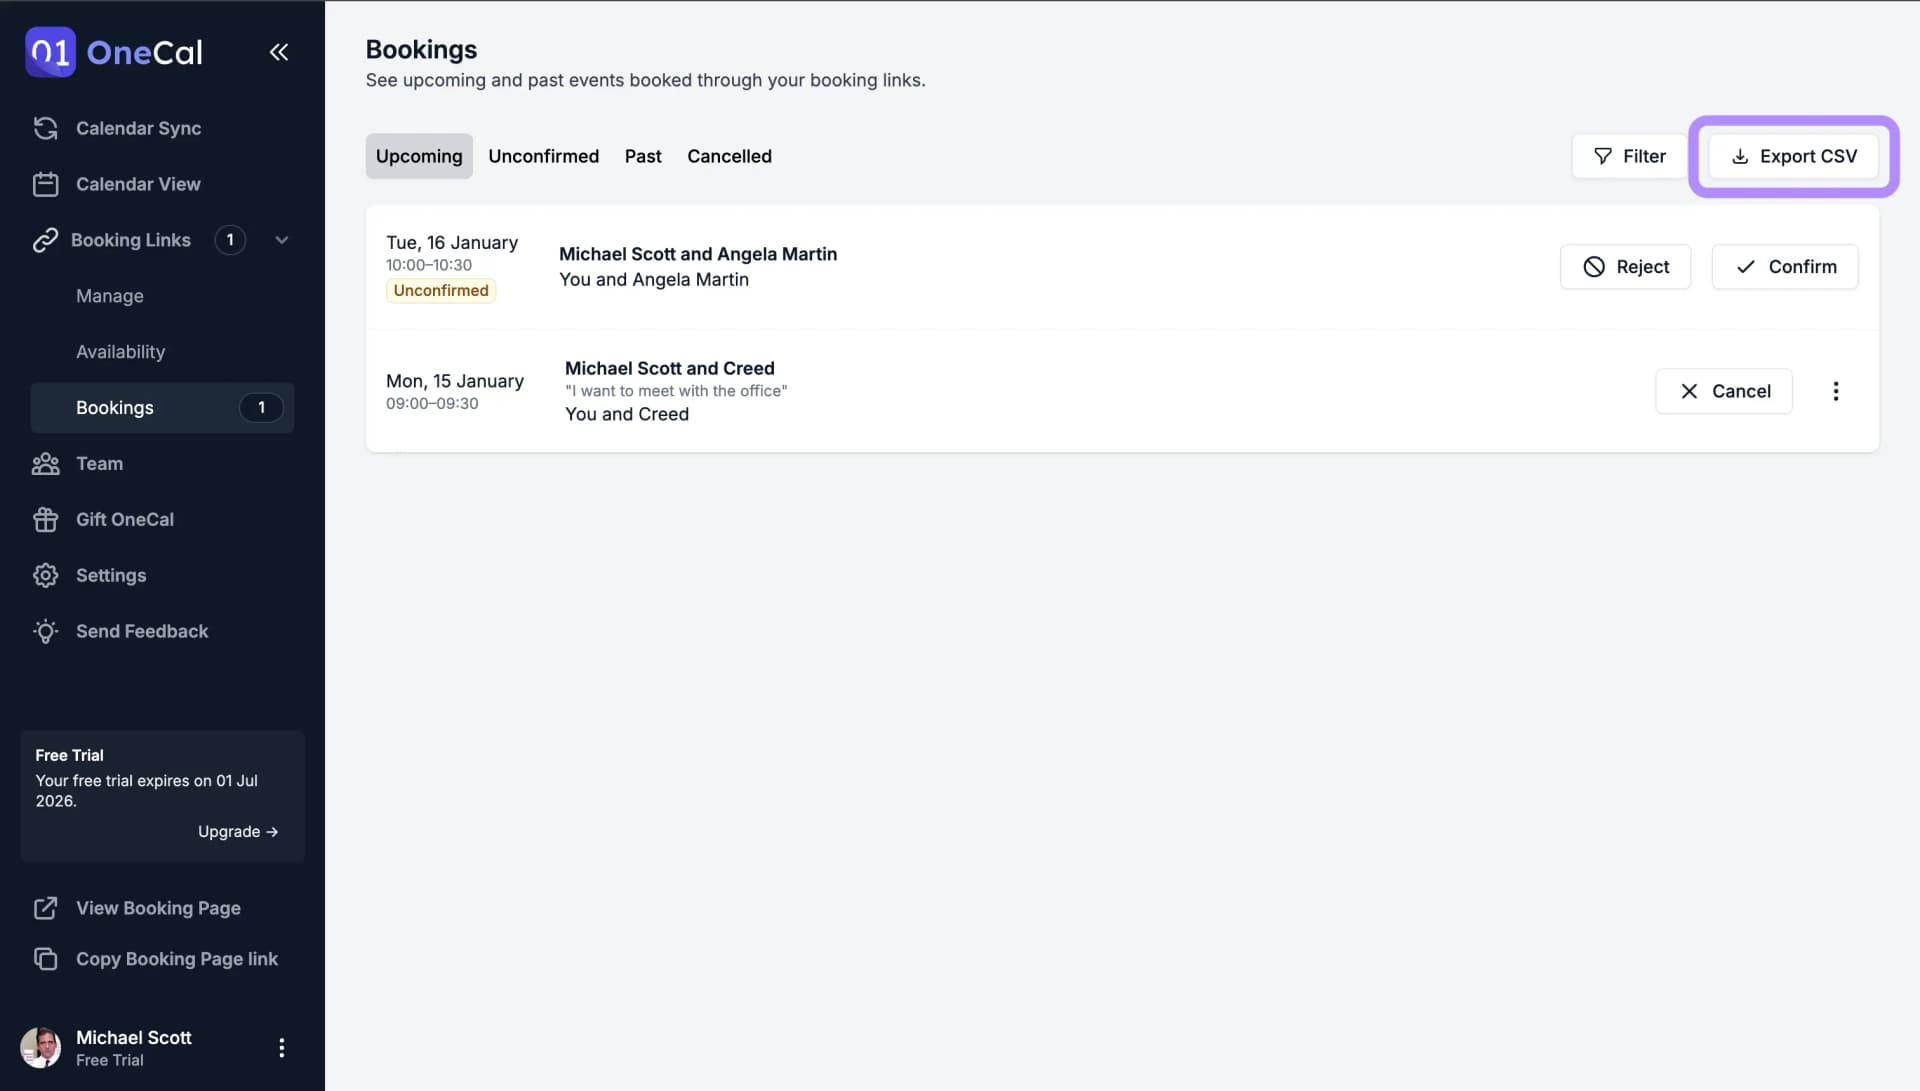
Task: Click Confirm for Angela Martin booking
Action: point(1783,266)
